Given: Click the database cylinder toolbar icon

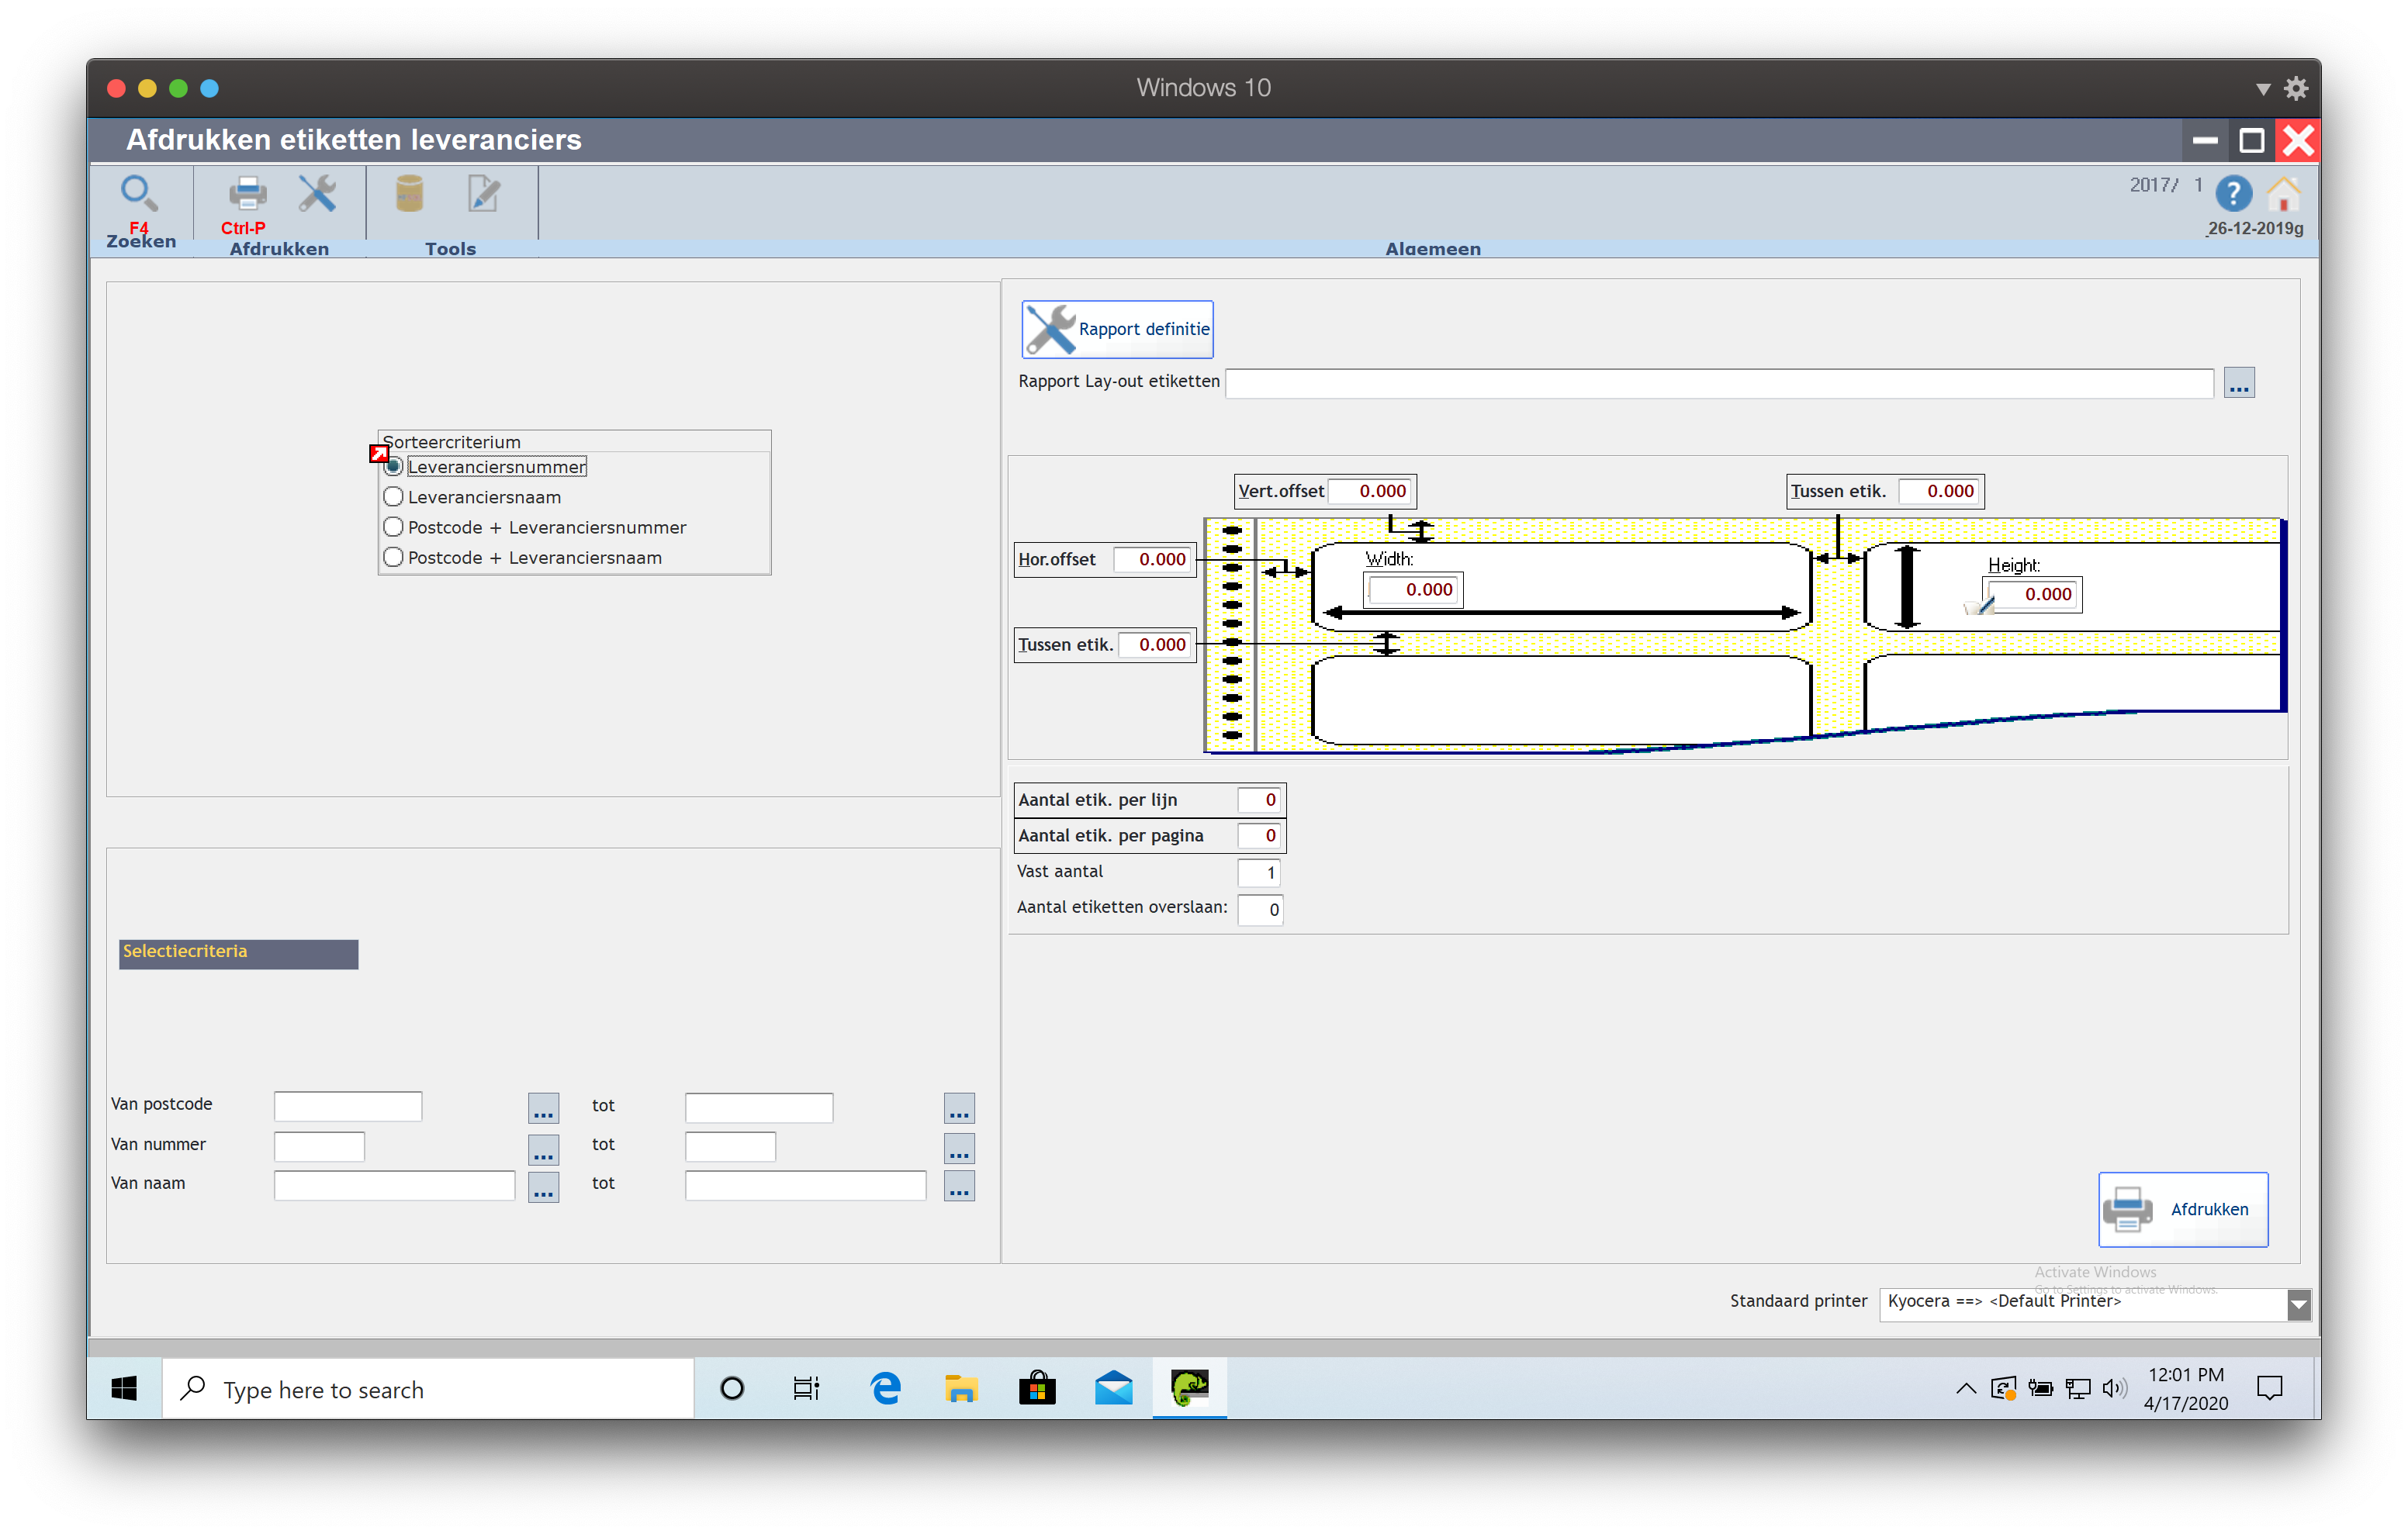Looking at the screenshot, I should tap(409, 193).
